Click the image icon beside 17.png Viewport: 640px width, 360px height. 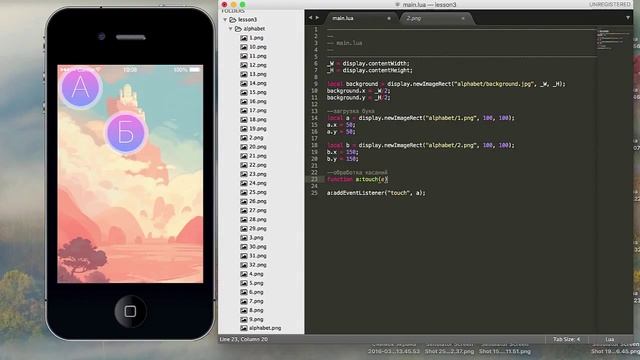point(244,110)
